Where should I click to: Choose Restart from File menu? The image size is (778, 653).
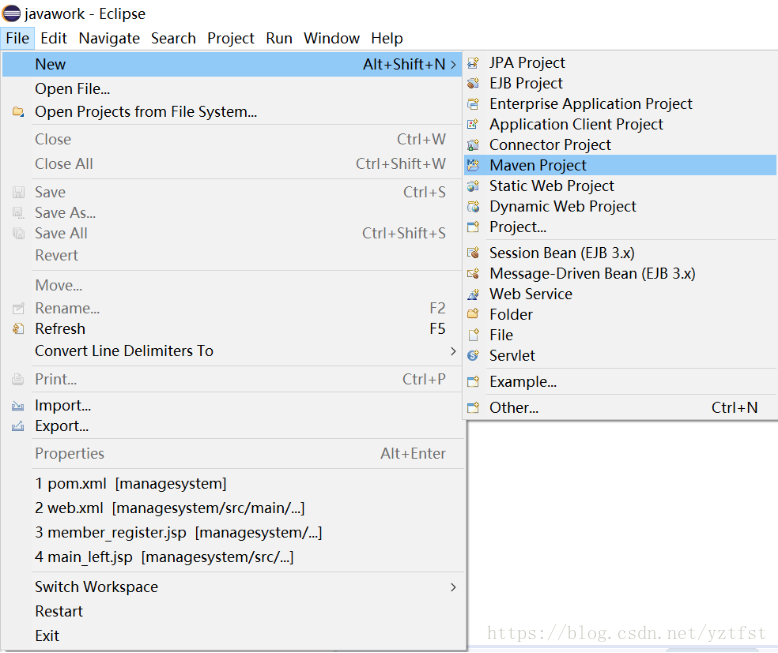[x=232, y=611]
